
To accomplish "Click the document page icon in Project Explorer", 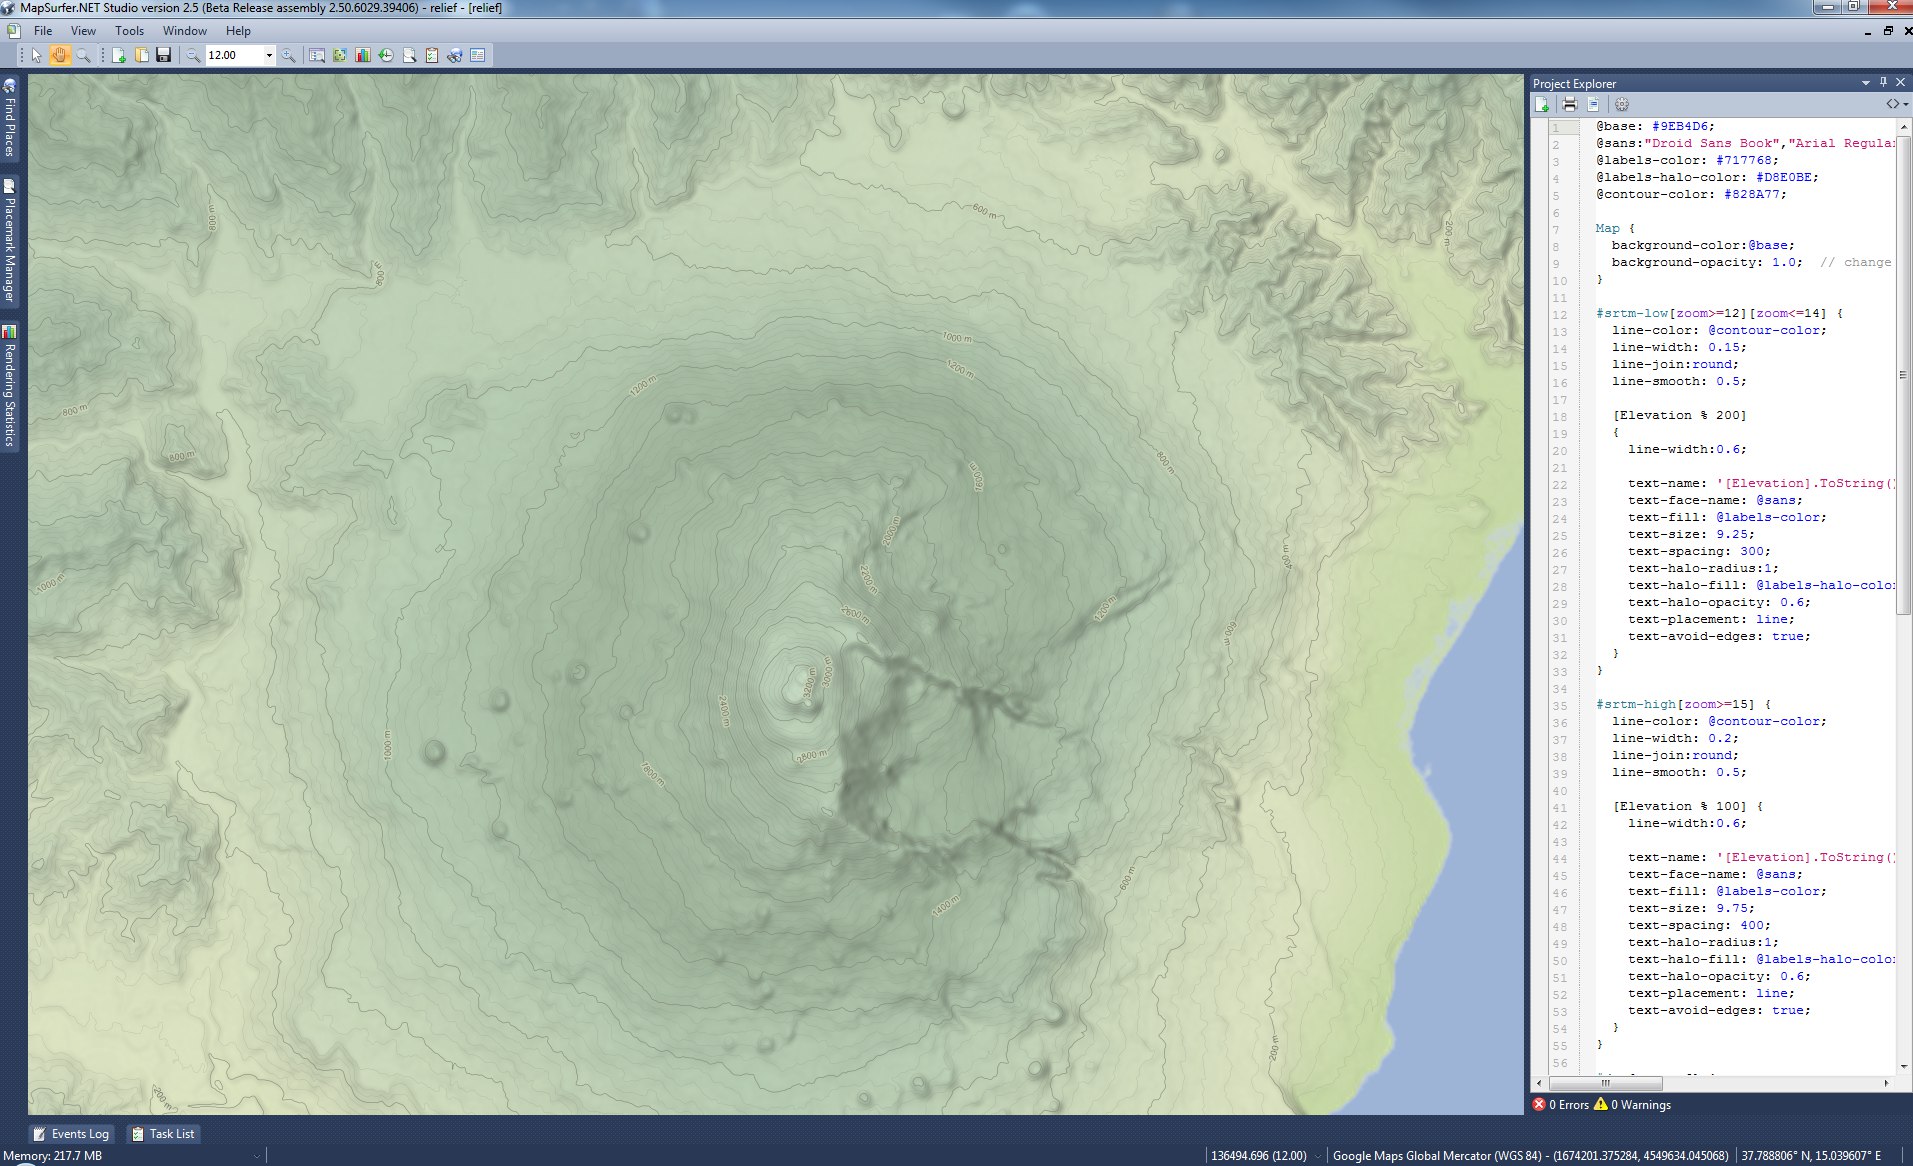I will (x=1593, y=104).
